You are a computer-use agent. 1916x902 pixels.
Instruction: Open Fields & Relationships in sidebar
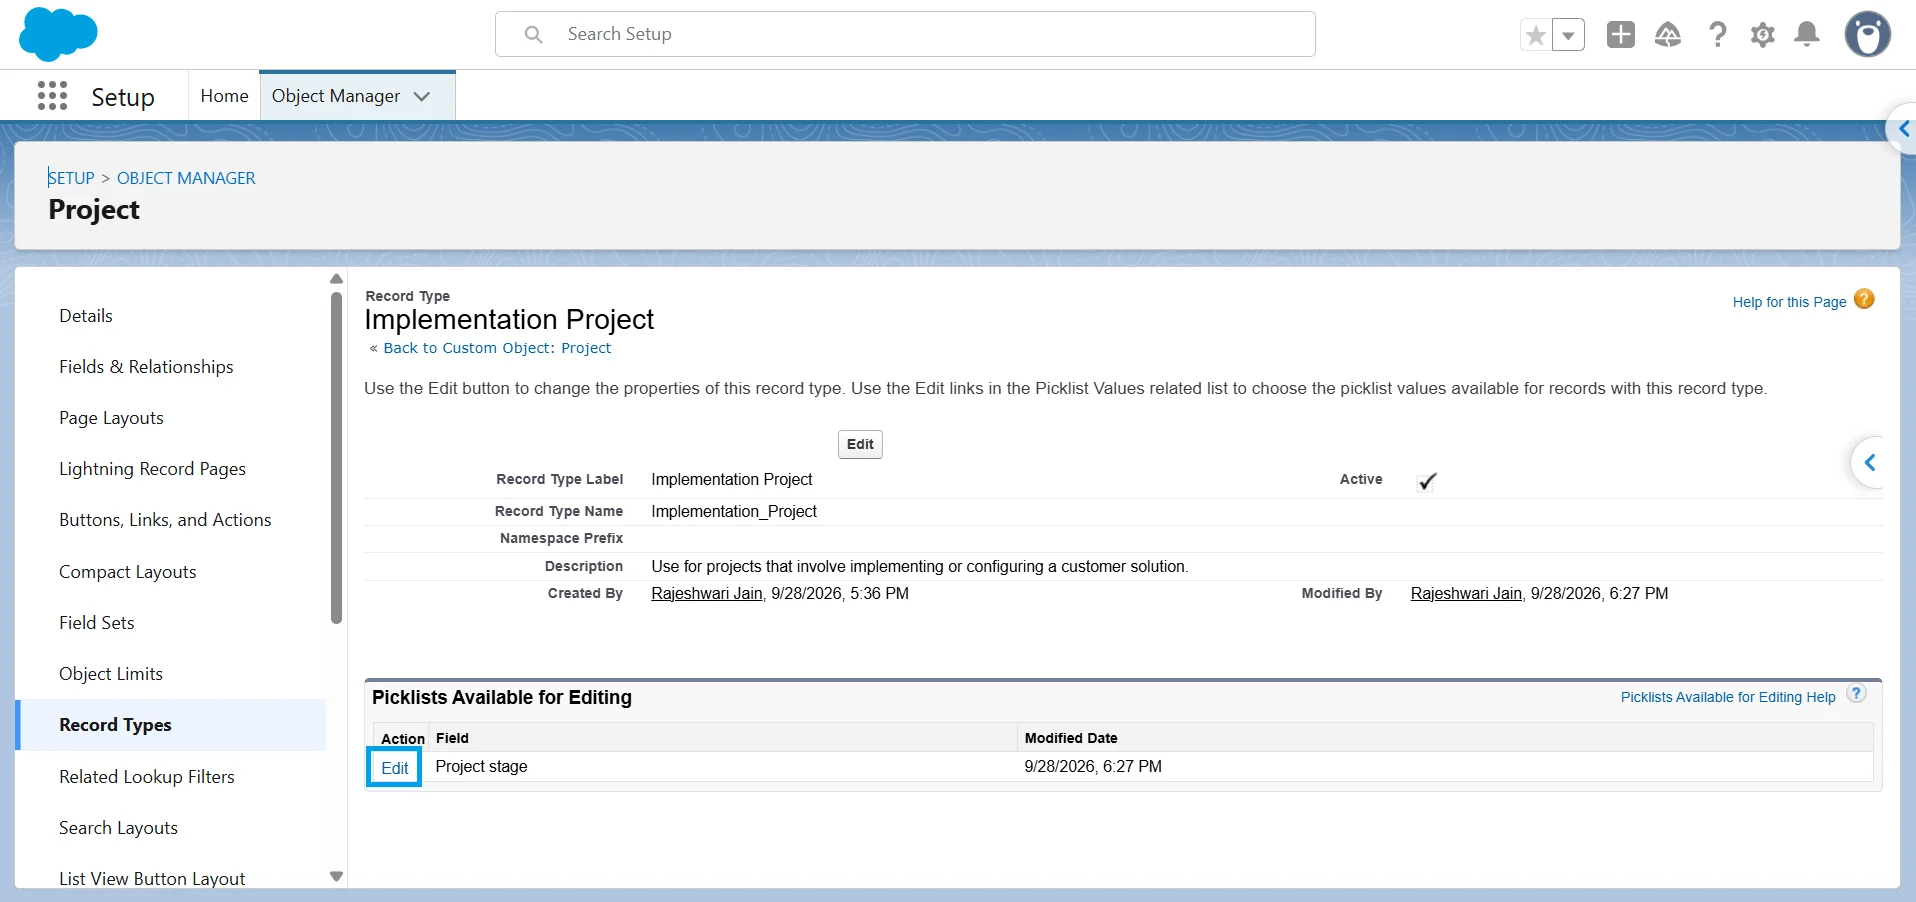coord(146,367)
